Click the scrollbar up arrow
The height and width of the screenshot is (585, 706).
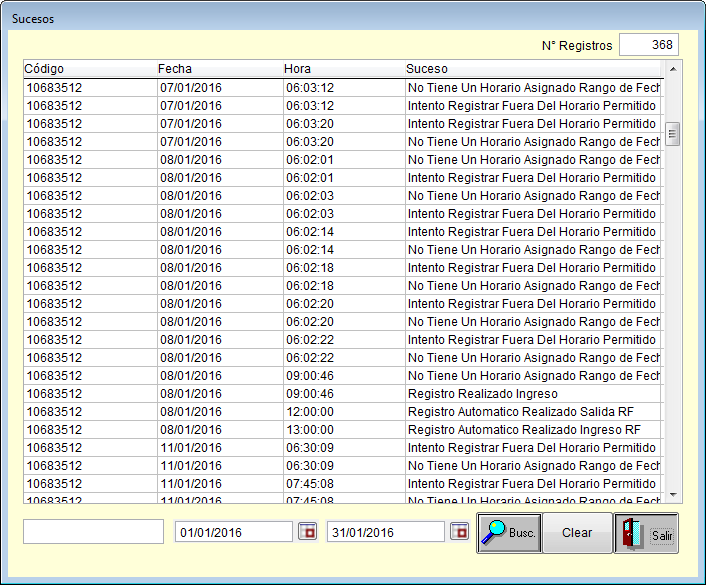coord(672,69)
